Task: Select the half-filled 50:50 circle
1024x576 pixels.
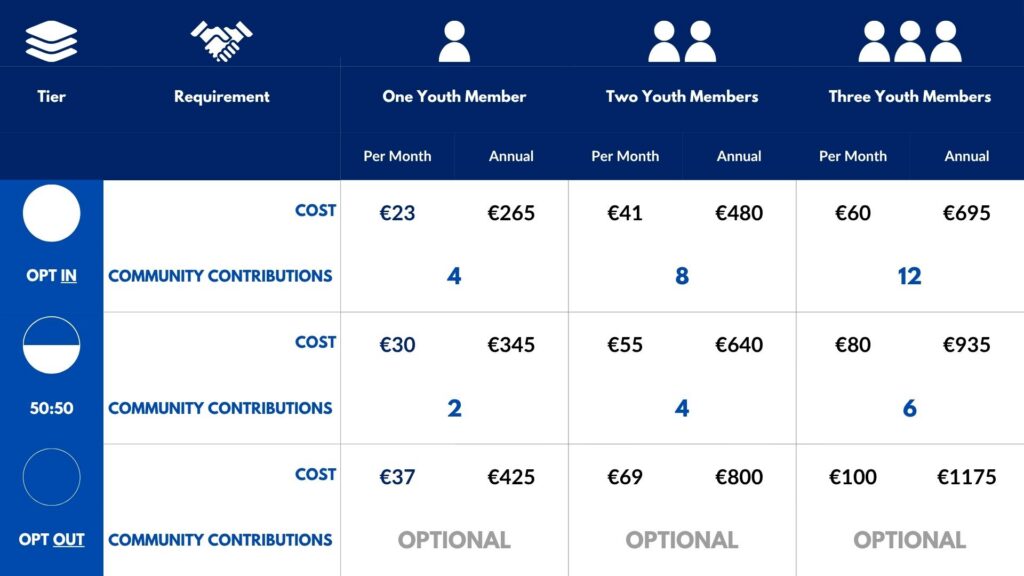Action: (51, 345)
